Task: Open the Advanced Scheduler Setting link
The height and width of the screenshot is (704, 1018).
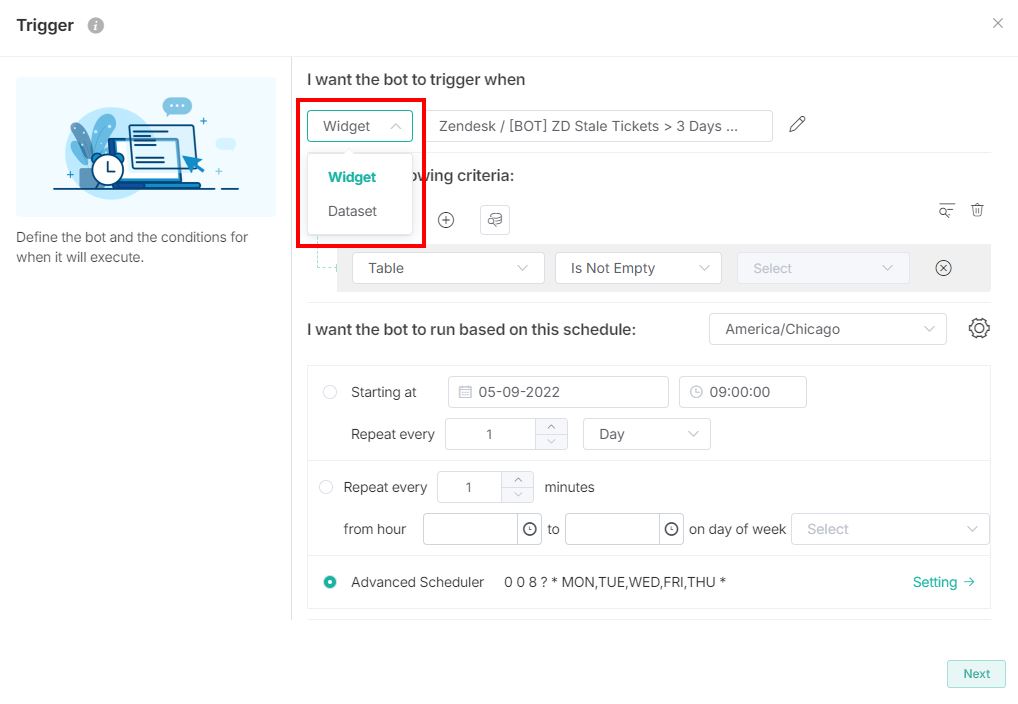Action: point(943,582)
